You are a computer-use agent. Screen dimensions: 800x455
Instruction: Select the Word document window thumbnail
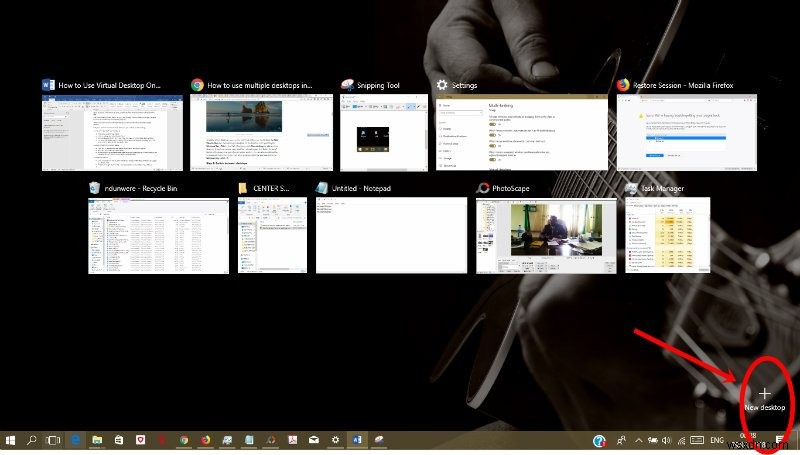(112, 133)
